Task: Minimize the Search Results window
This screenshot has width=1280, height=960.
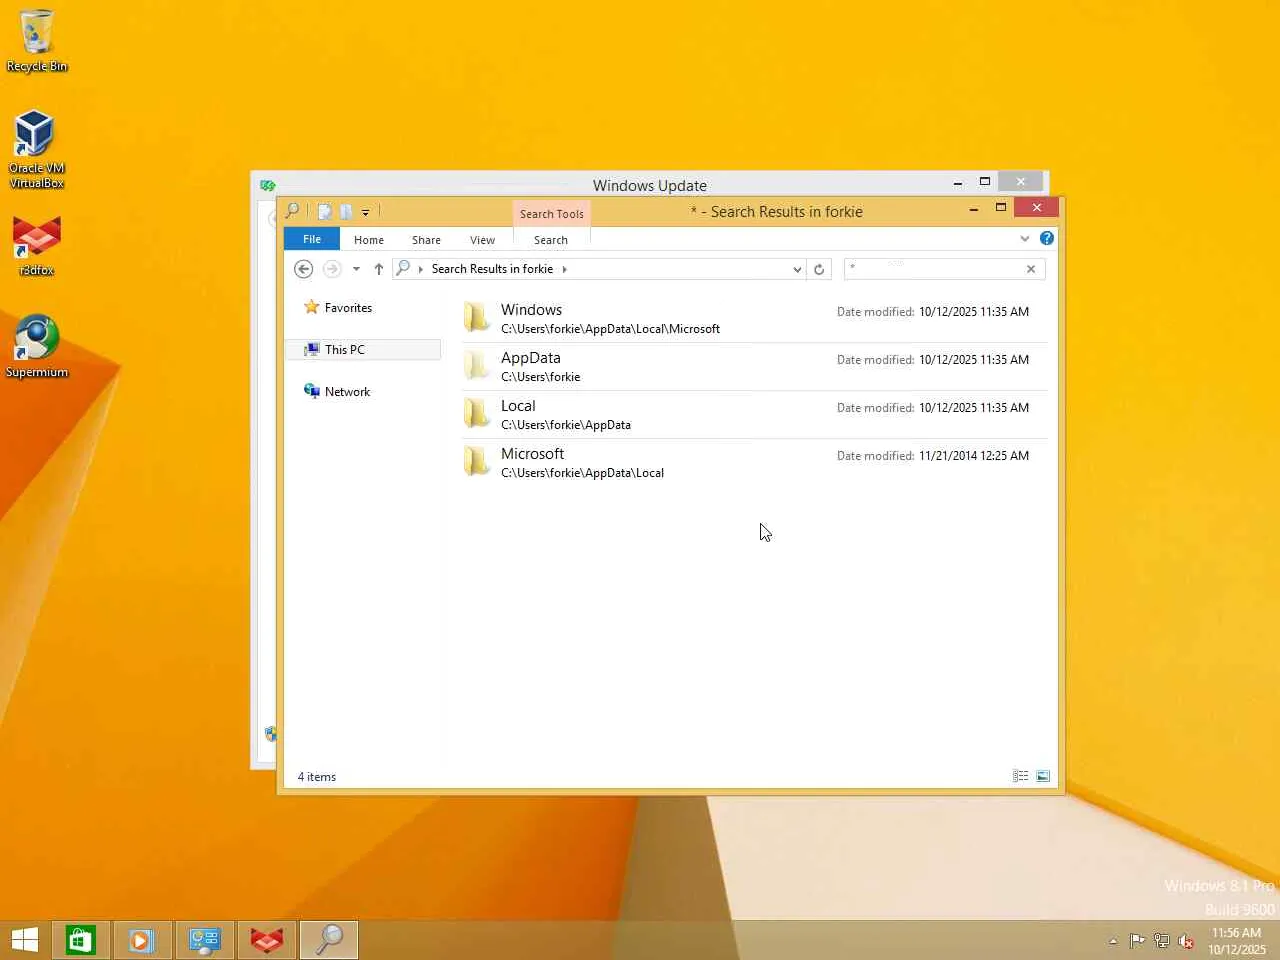Action: tap(974, 208)
